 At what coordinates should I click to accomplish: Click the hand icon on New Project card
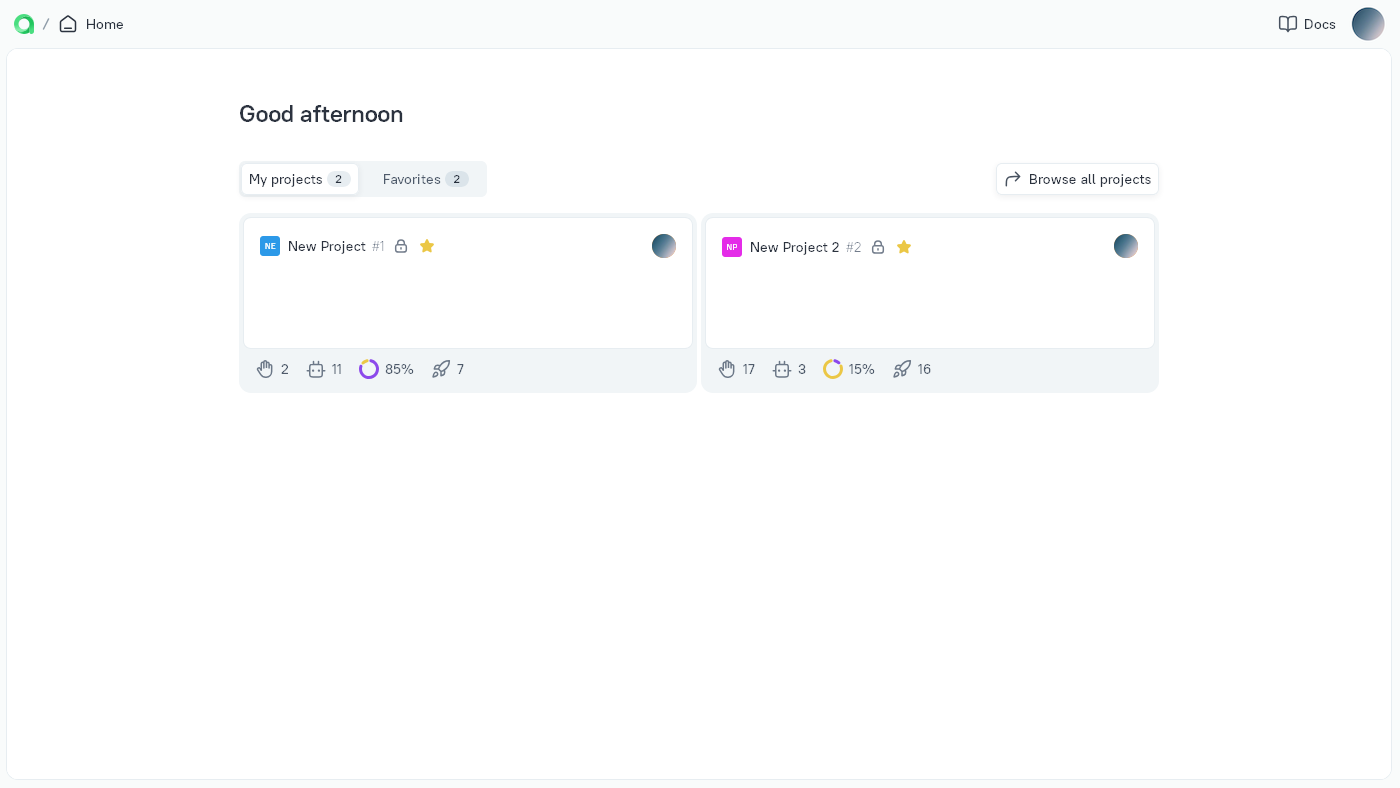pyautogui.click(x=265, y=369)
